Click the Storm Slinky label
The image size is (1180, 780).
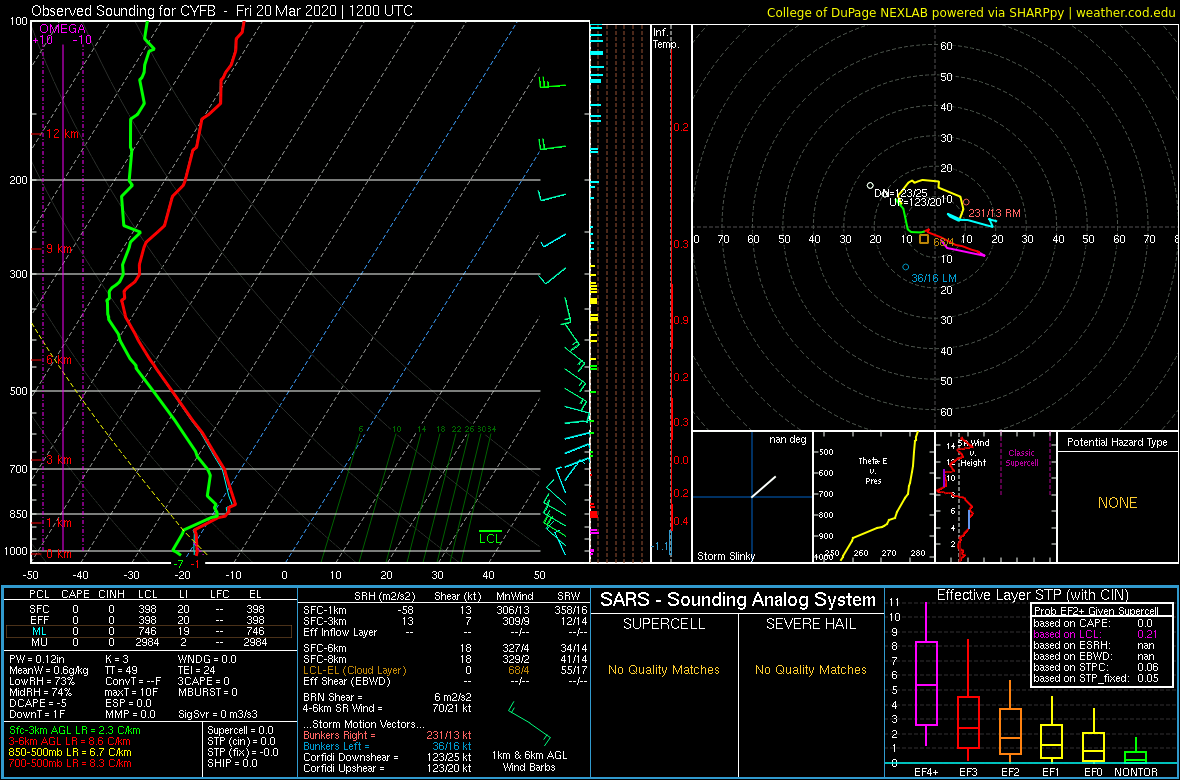click(x=726, y=556)
